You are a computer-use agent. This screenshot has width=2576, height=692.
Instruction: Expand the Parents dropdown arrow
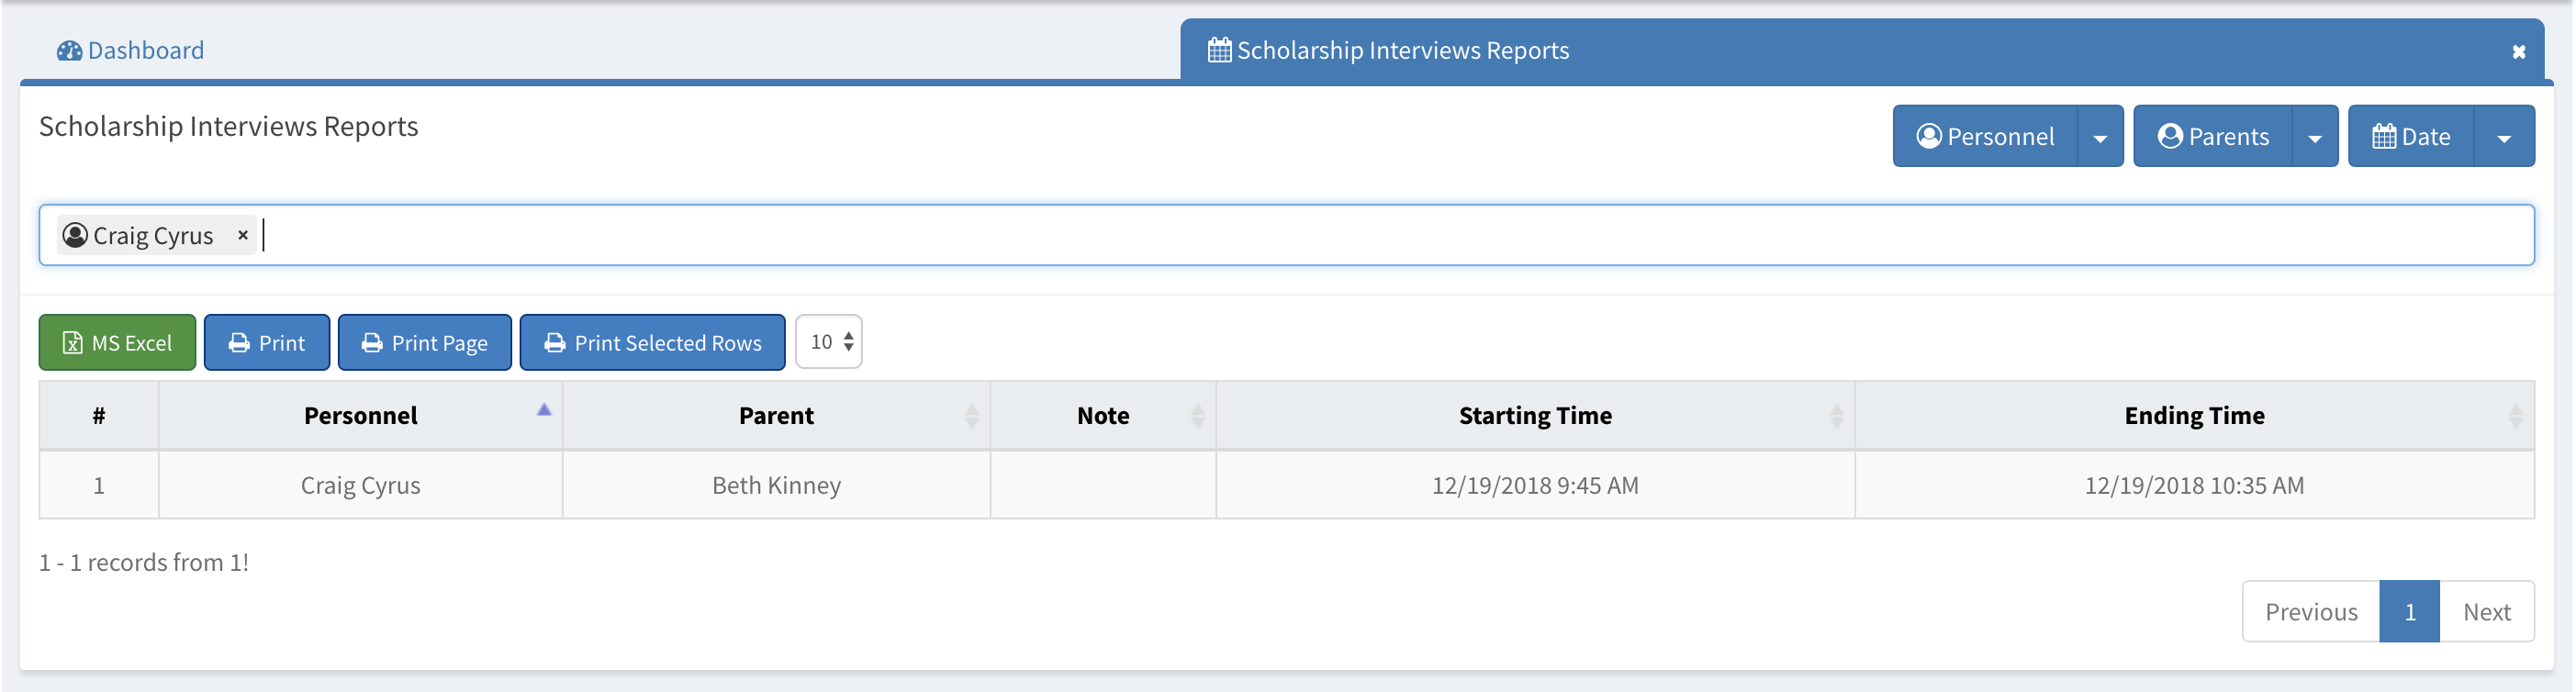(x=2315, y=137)
